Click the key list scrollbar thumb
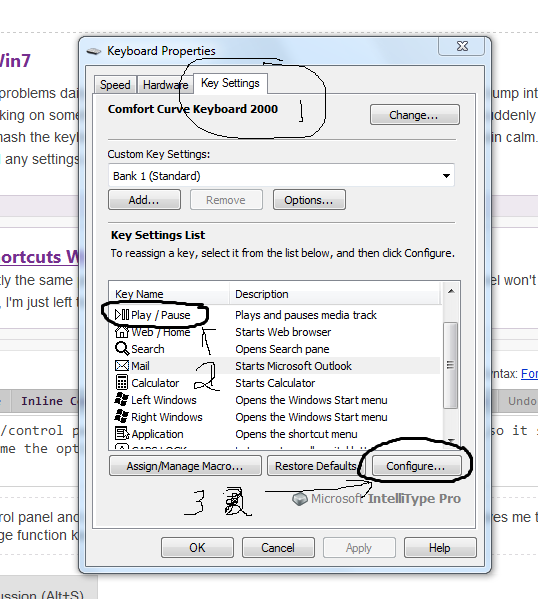538x599 pixels. click(x=451, y=365)
